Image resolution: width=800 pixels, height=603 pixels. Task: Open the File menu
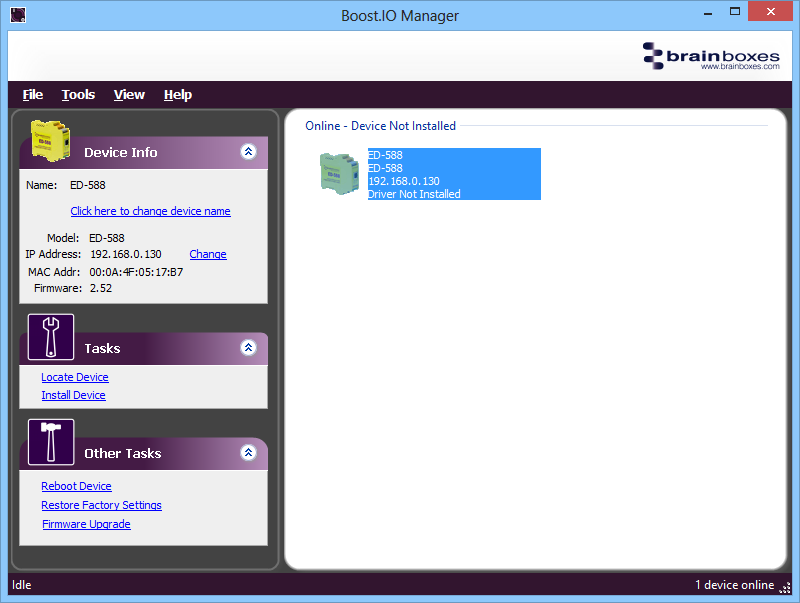tap(32, 94)
